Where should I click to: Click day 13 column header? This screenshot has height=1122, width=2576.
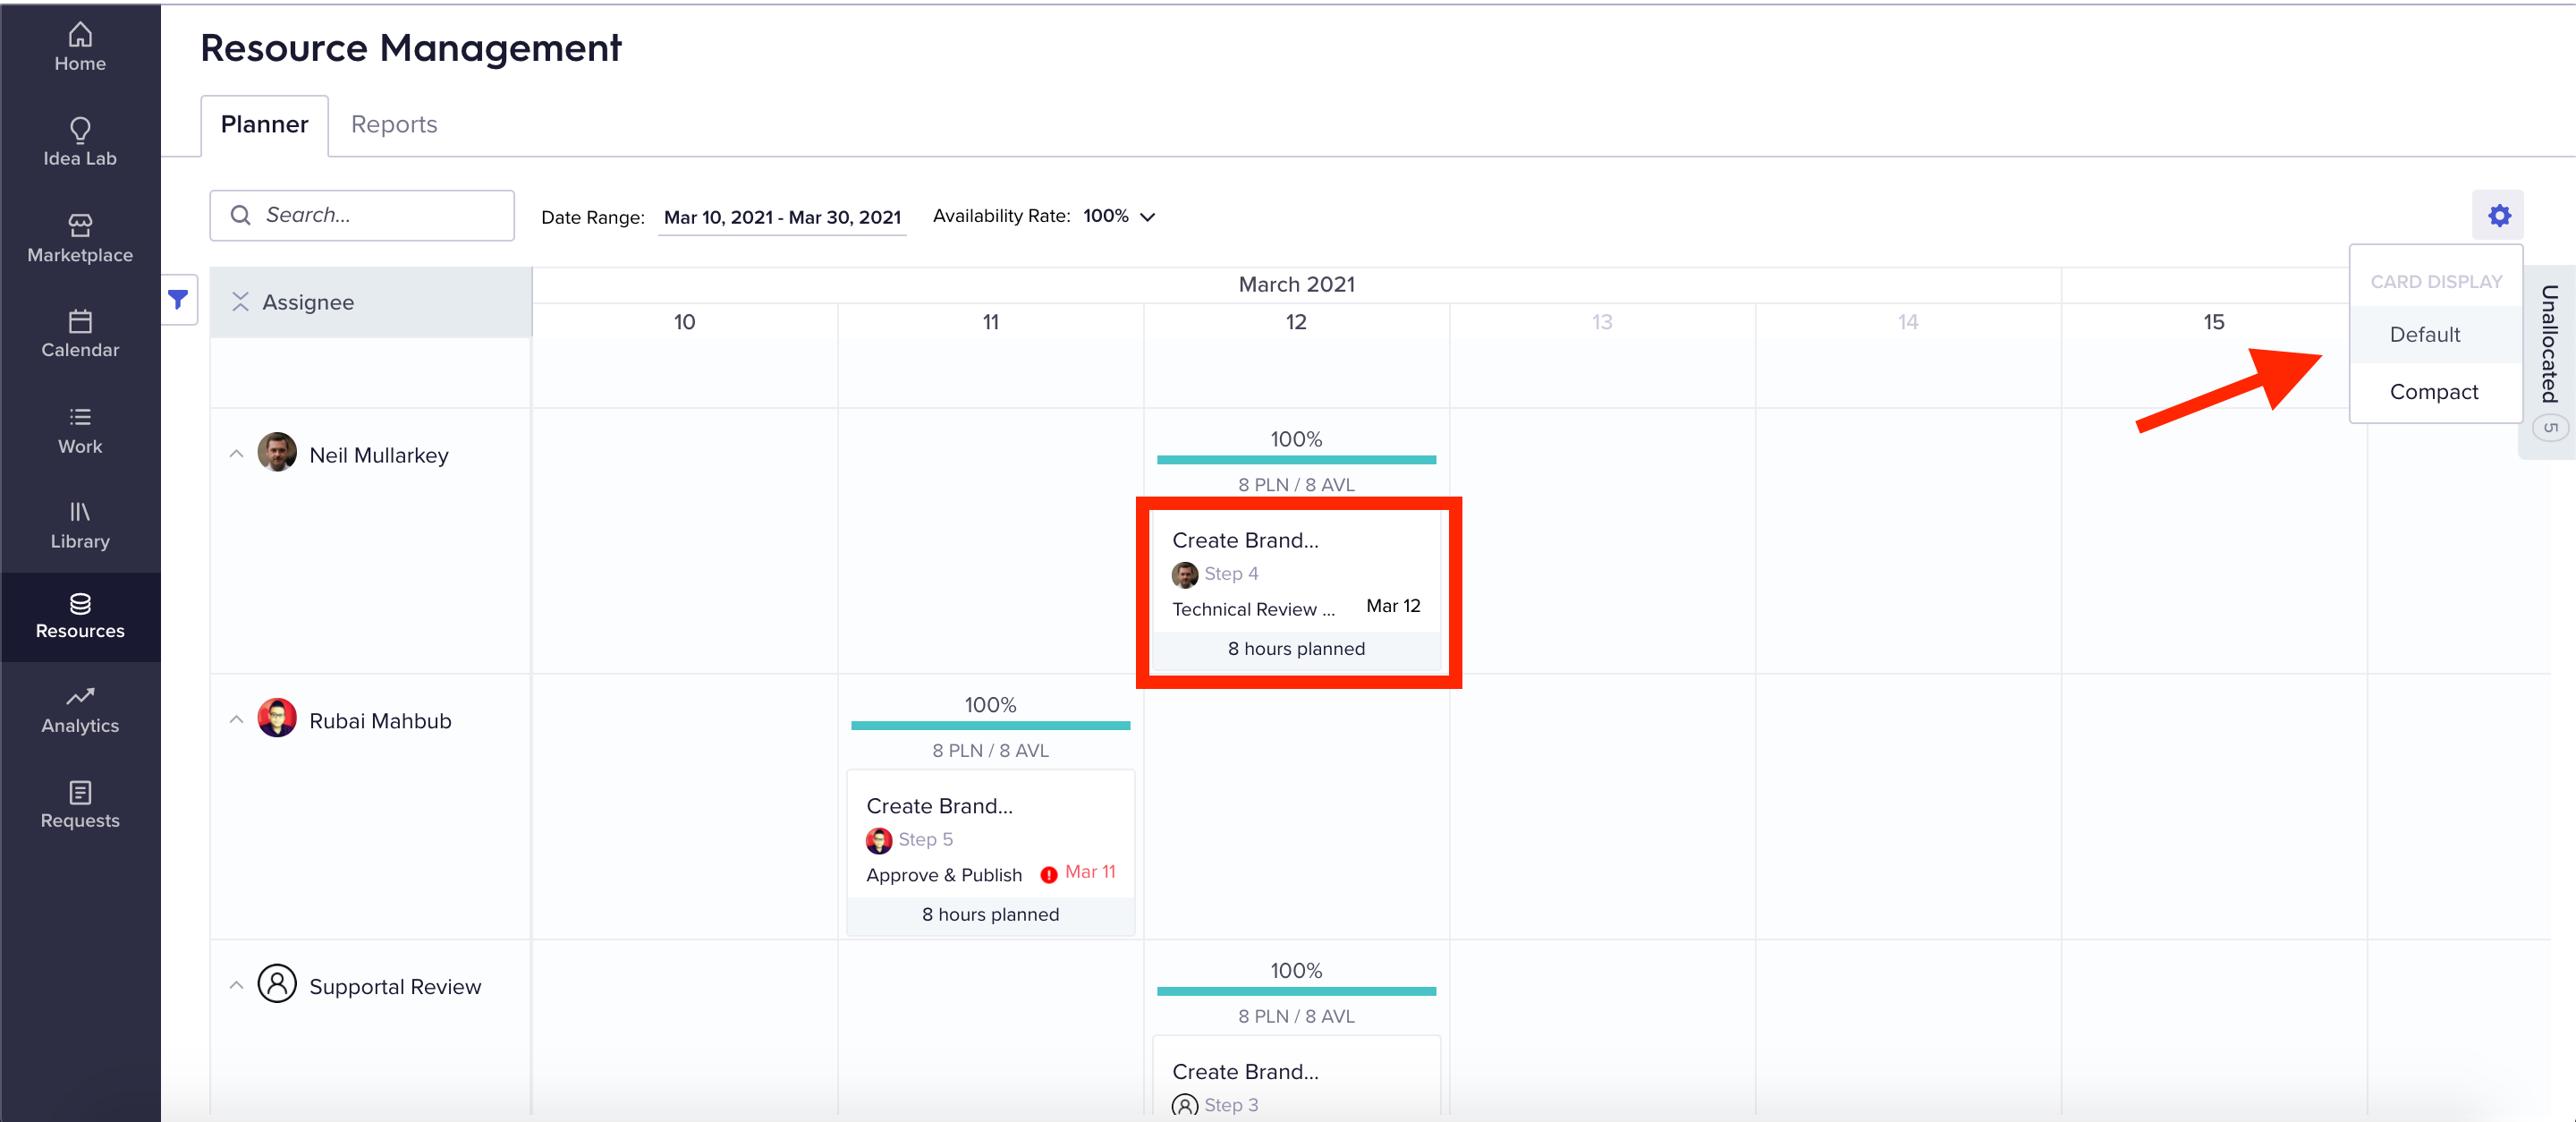tap(1603, 322)
